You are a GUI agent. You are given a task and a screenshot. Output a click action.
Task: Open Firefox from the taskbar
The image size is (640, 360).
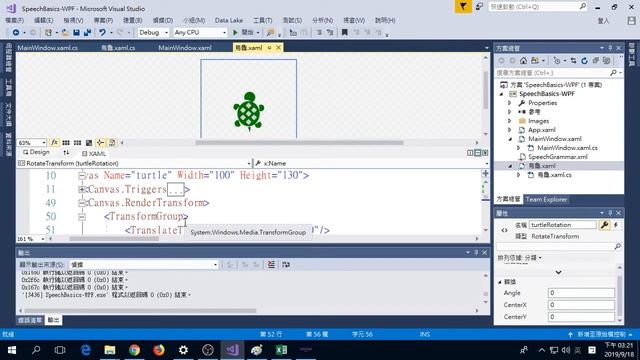(159, 350)
